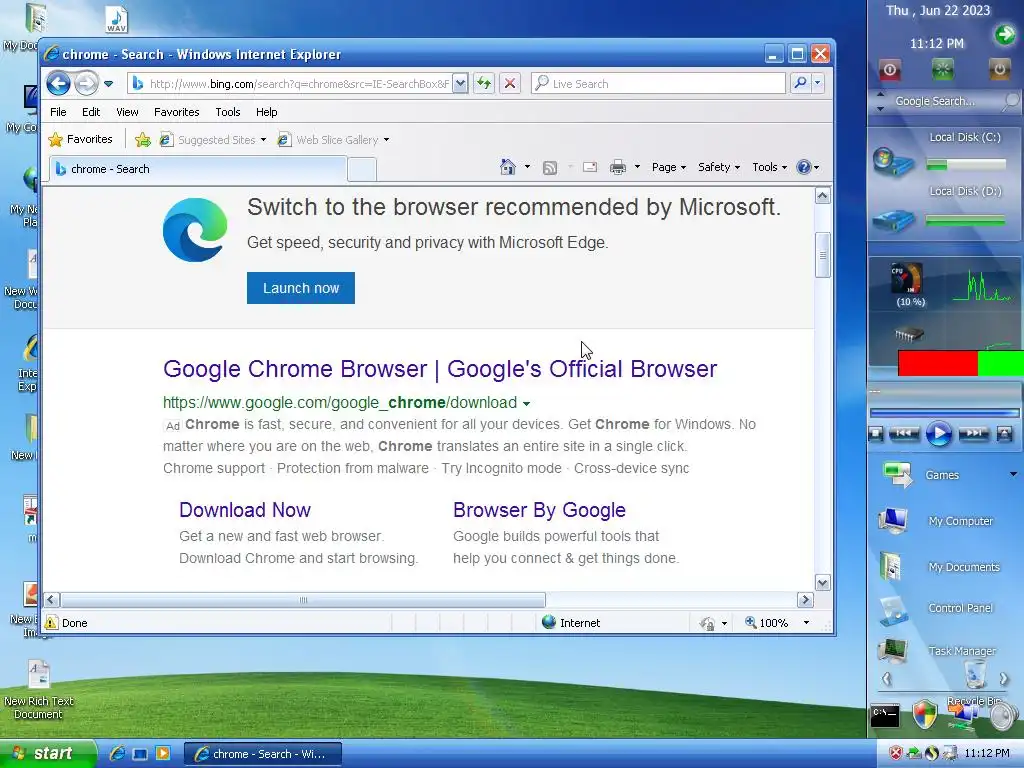Open media player quick launch icon
The height and width of the screenshot is (768, 1024).
[163, 754]
